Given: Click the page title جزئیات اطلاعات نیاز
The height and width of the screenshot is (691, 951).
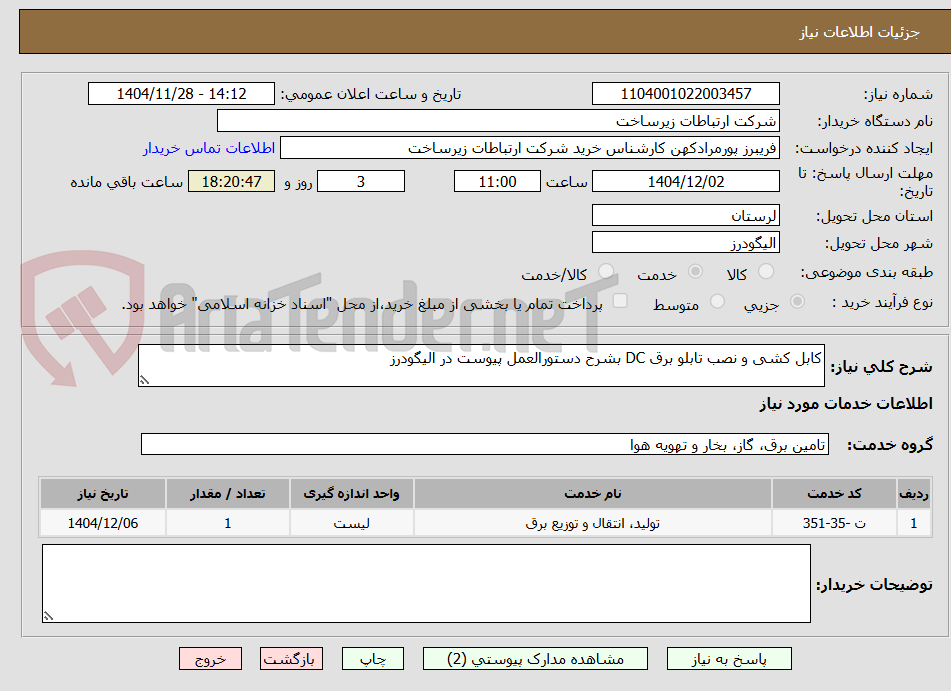Looking at the screenshot, I should pos(859,32).
